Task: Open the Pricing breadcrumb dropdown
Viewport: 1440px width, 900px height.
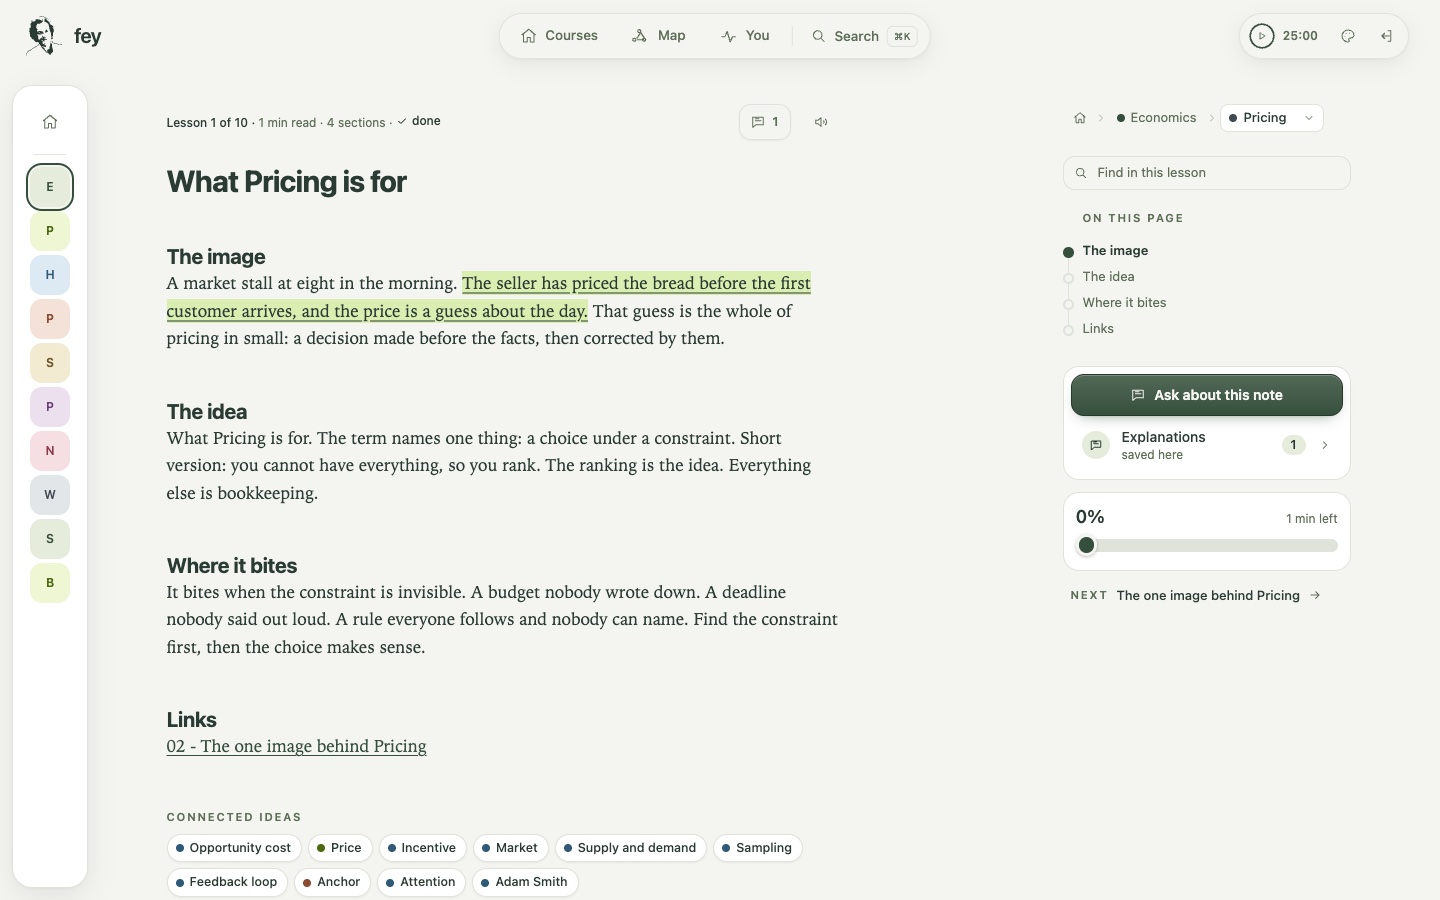Action: point(1272,118)
